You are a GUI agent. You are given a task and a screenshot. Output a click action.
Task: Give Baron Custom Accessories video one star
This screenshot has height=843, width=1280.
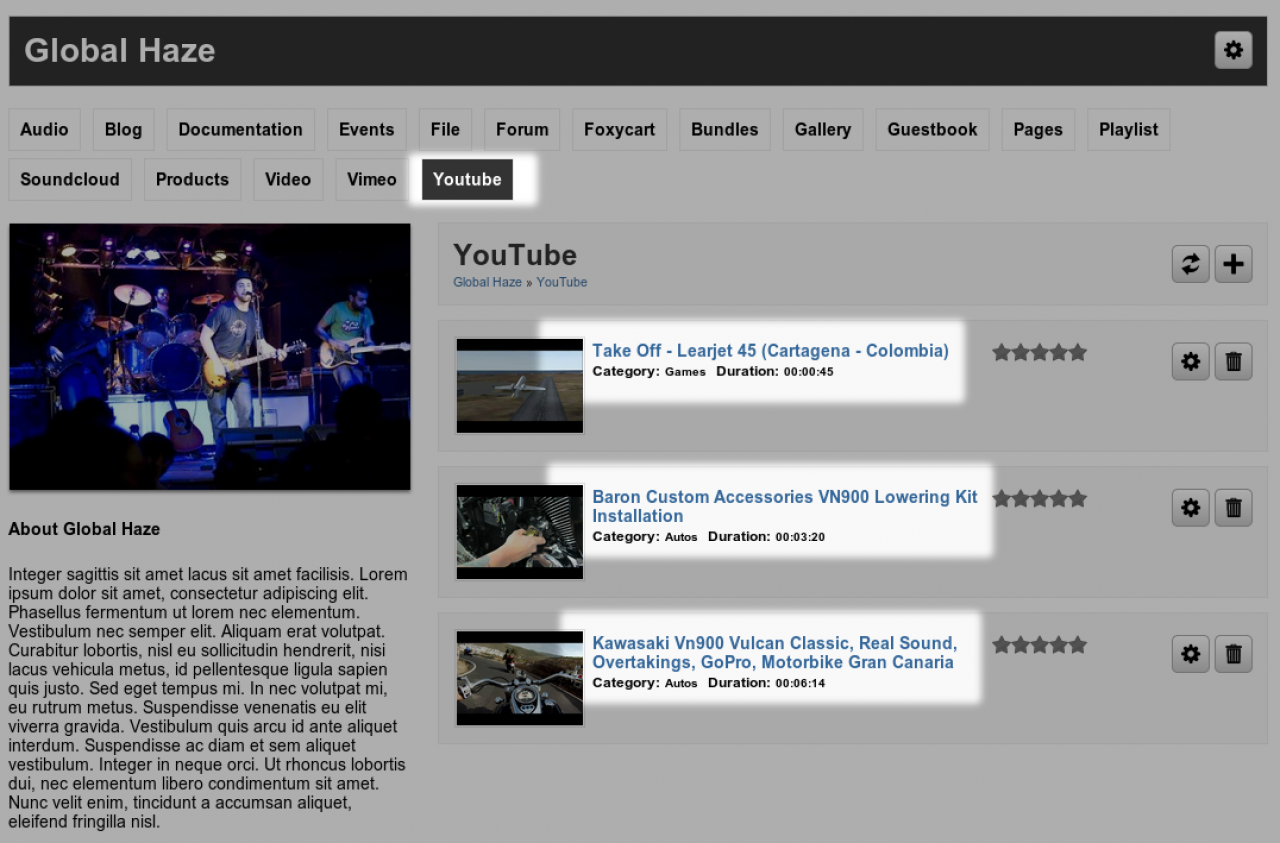[1002, 498]
